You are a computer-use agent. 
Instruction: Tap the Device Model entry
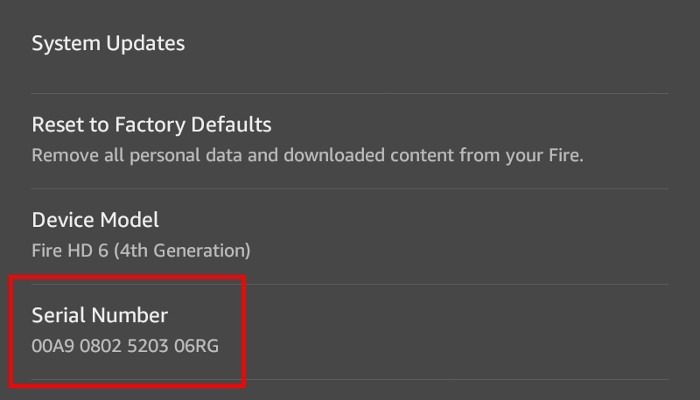95,220
